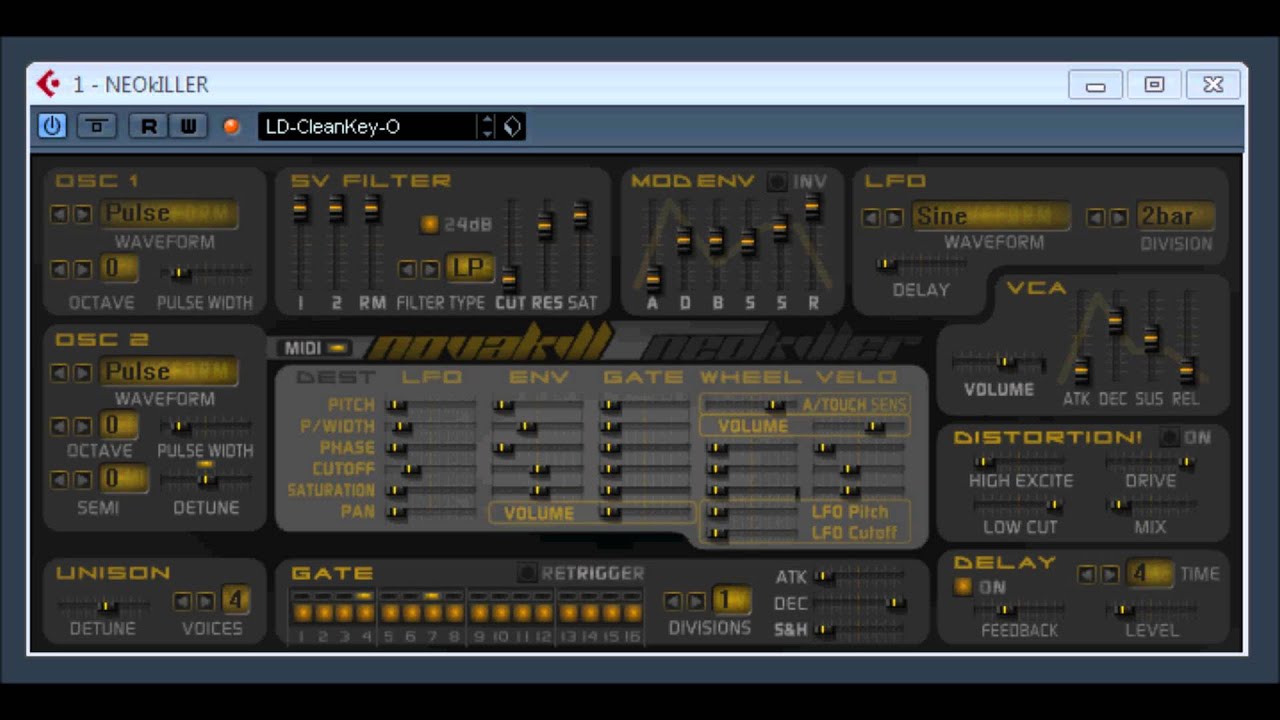This screenshot has height=720, width=1280.
Task: Click the preset up/down stepper arrows
Action: pyautogui.click(x=487, y=126)
